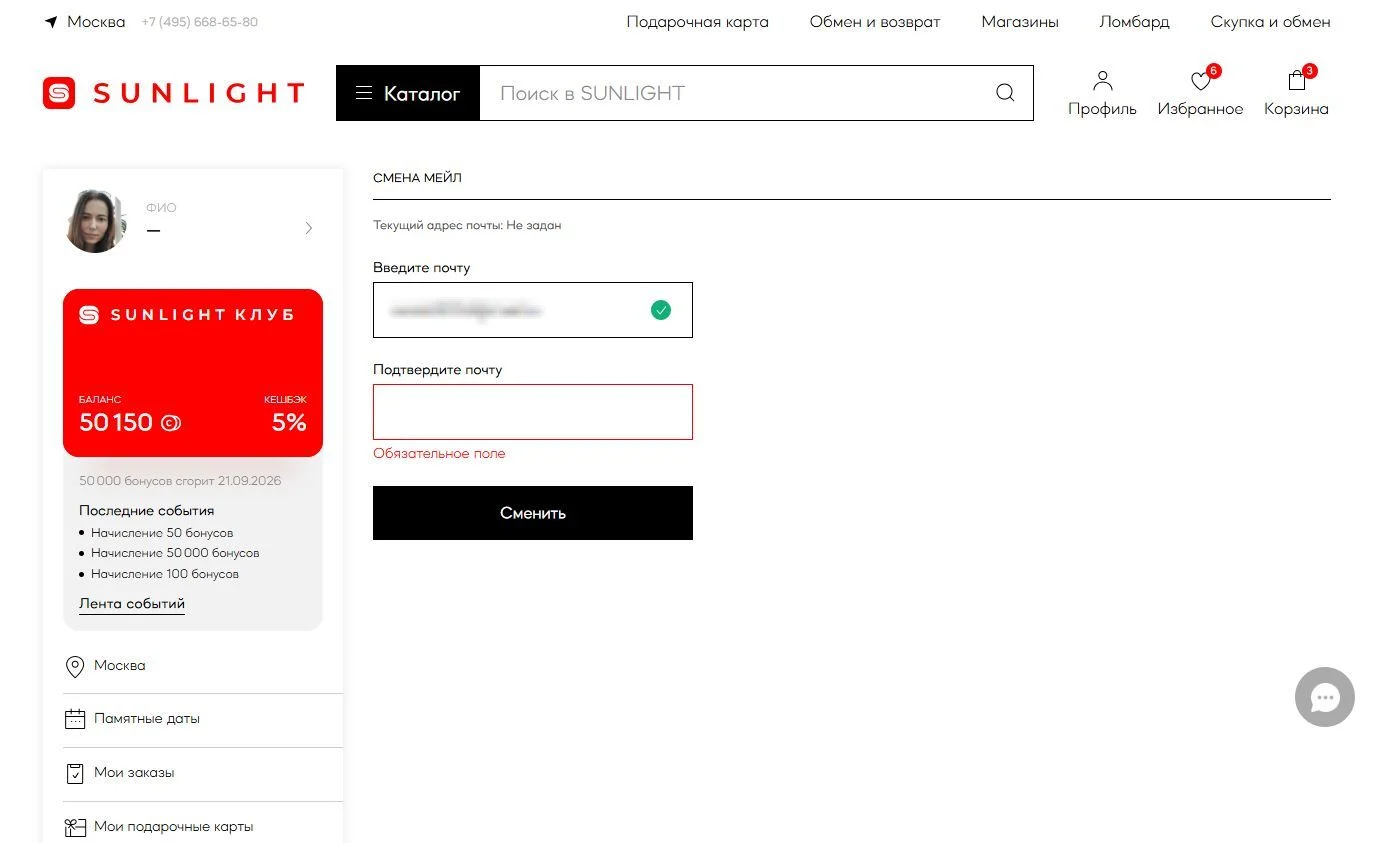
Task: Click the phone number +7 (495) 668-65-80
Action: tap(200, 22)
